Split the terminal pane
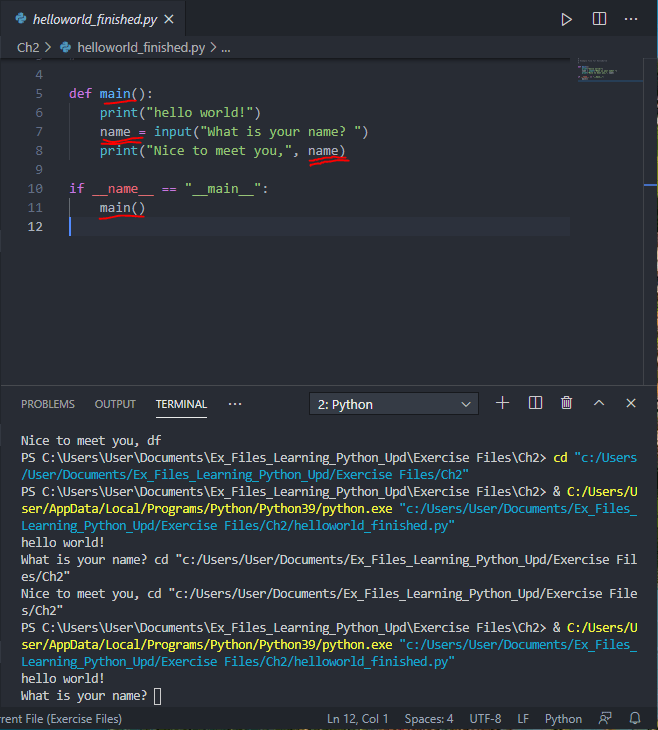 (535, 403)
